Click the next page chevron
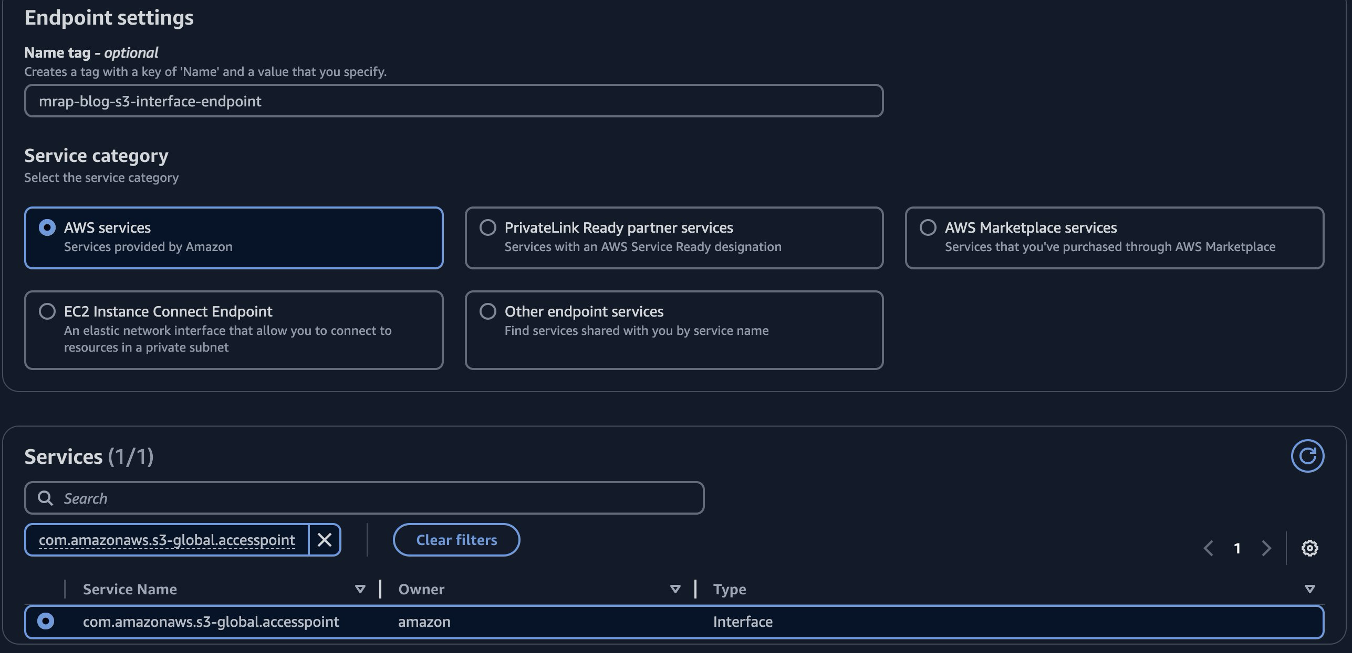 click(1267, 548)
